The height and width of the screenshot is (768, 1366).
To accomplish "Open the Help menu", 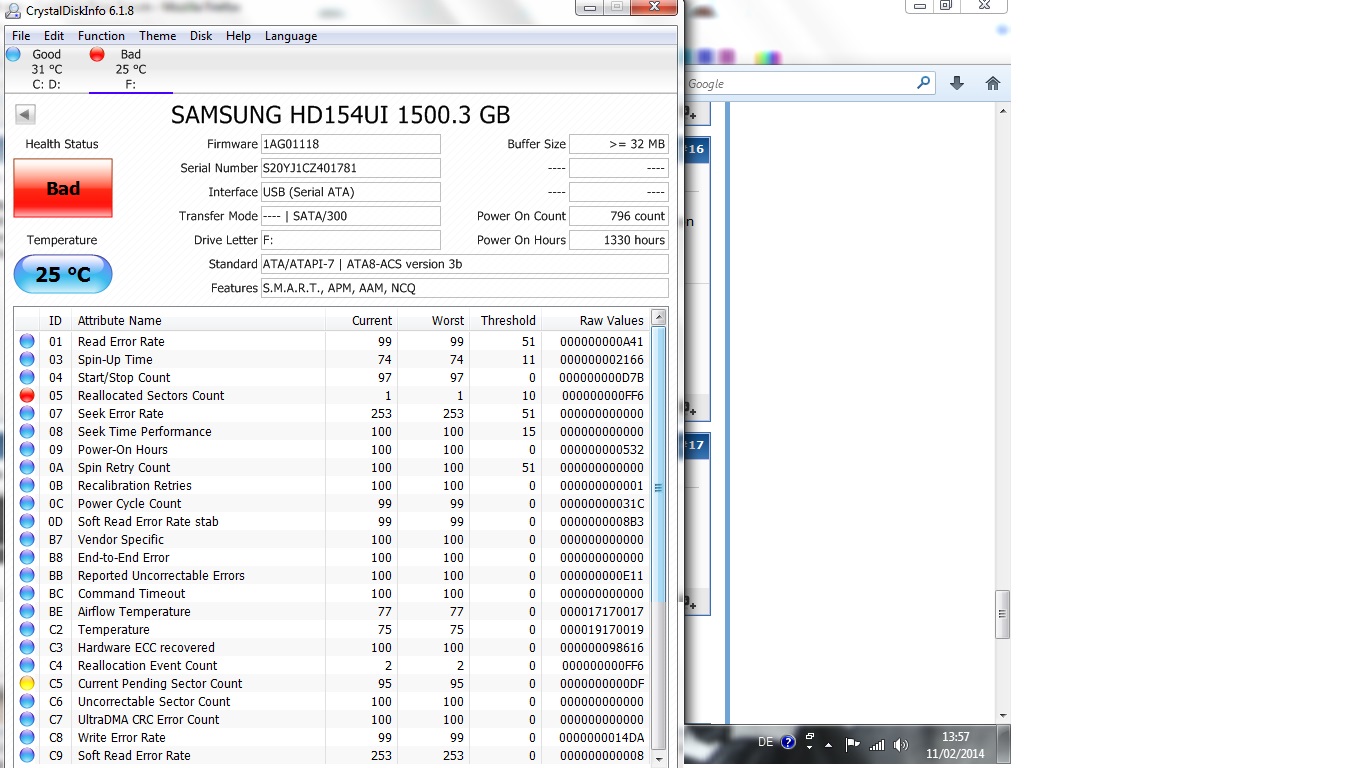I will point(238,36).
